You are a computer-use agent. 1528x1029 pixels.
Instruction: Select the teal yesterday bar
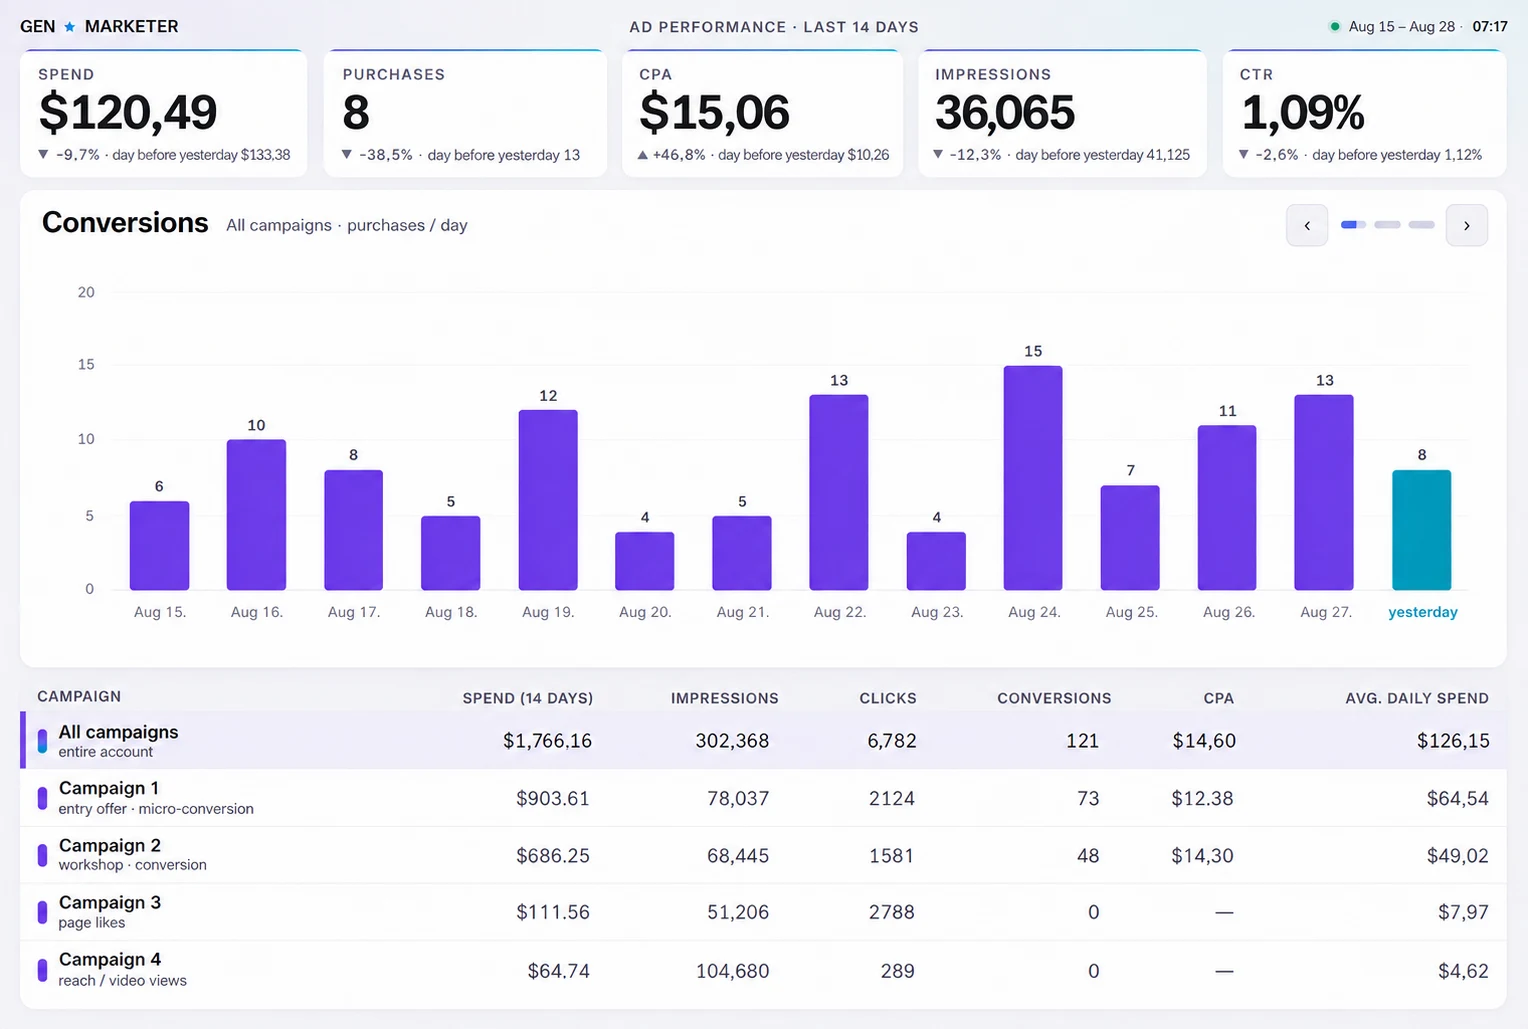(1422, 530)
